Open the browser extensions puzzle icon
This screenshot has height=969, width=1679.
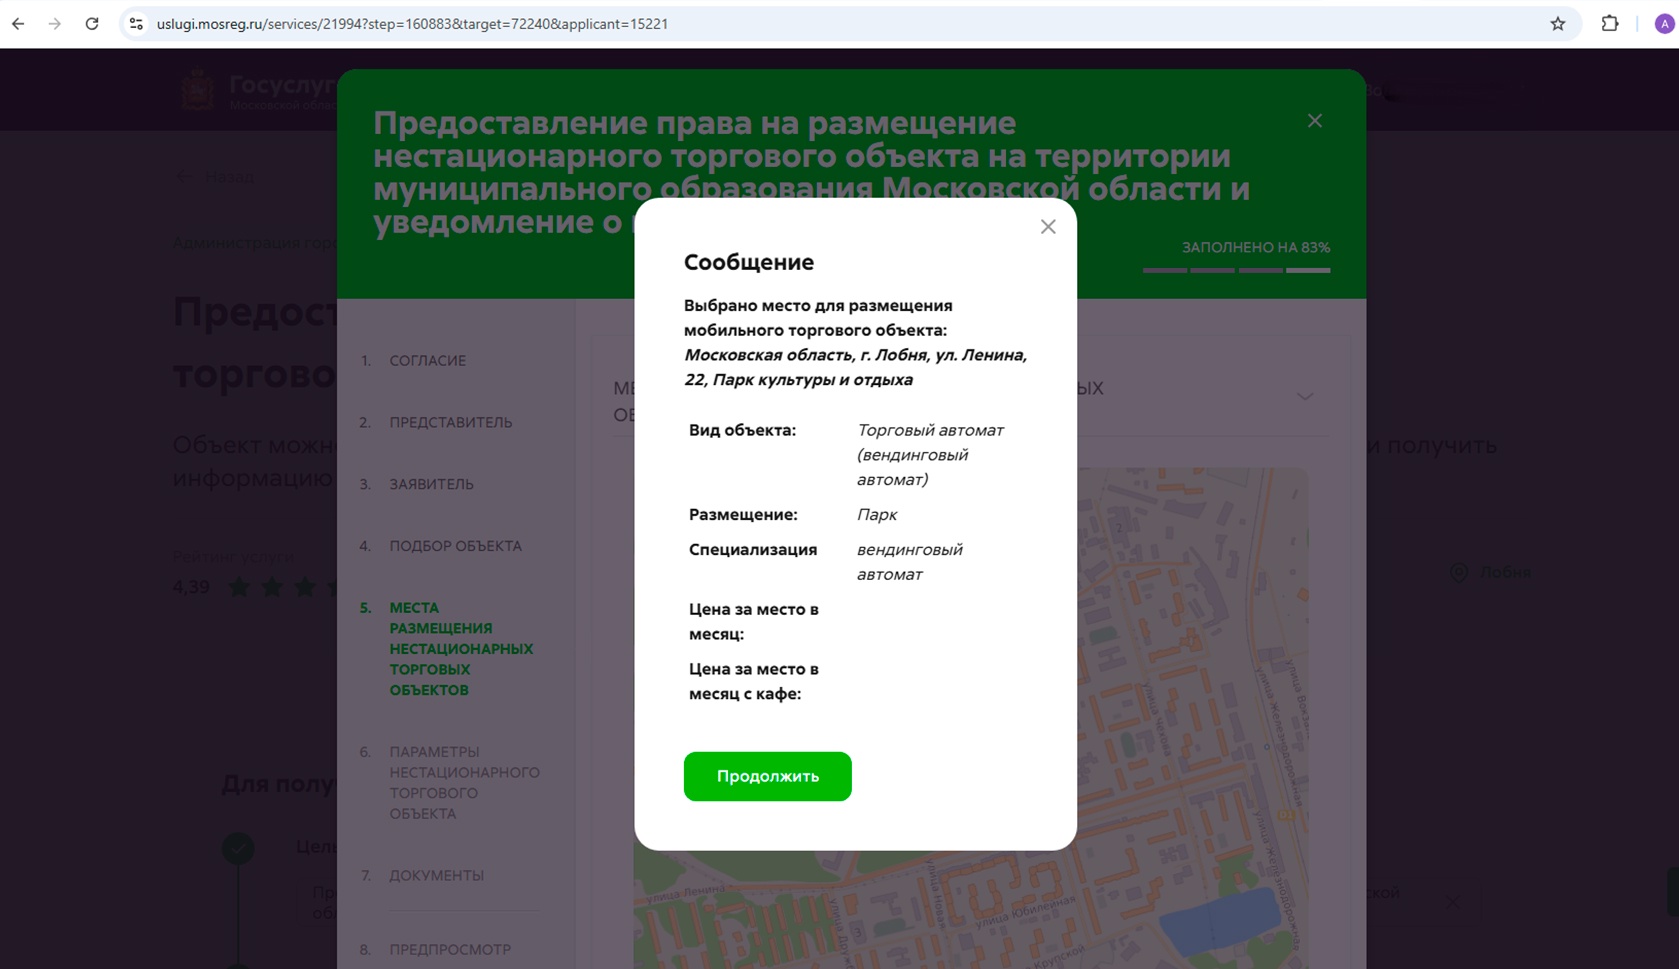click(x=1609, y=24)
